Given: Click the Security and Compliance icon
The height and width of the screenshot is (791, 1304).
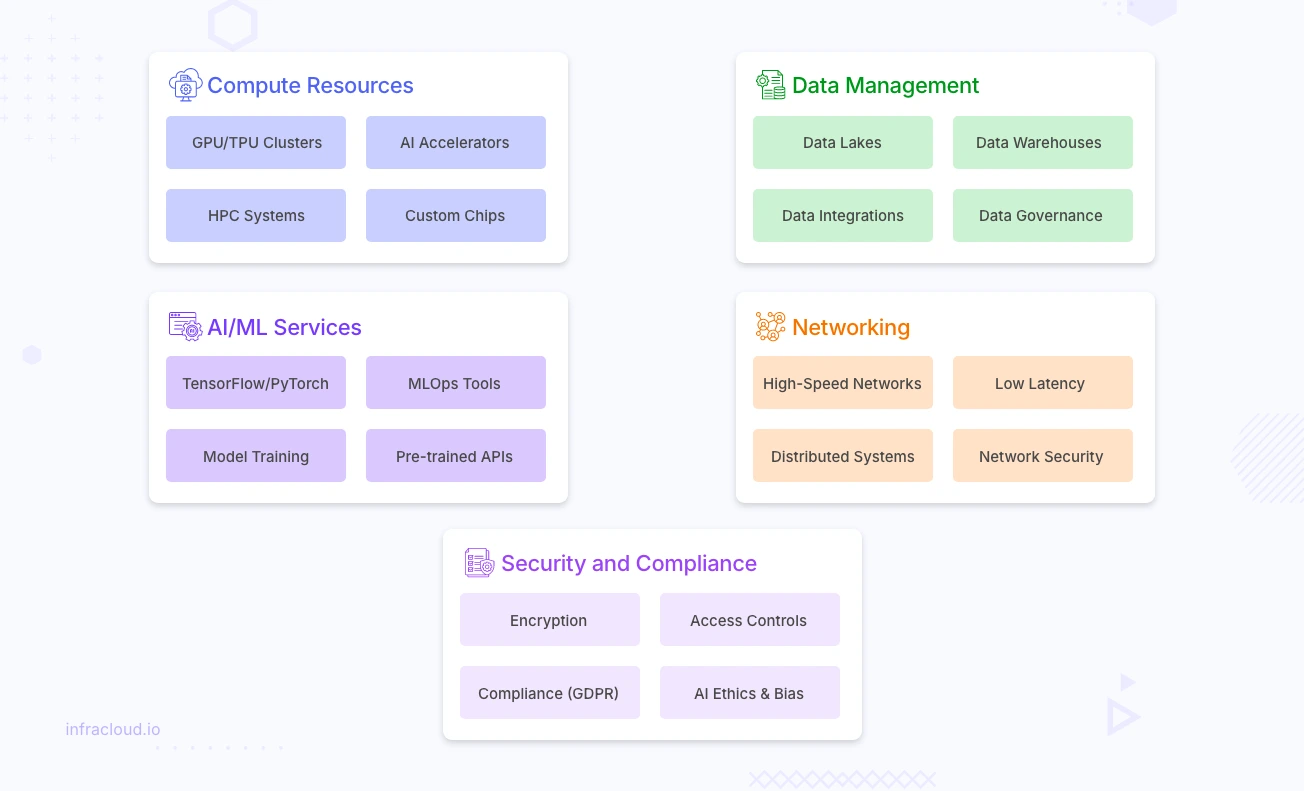Looking at the screenshot, I should coord(479,563).
